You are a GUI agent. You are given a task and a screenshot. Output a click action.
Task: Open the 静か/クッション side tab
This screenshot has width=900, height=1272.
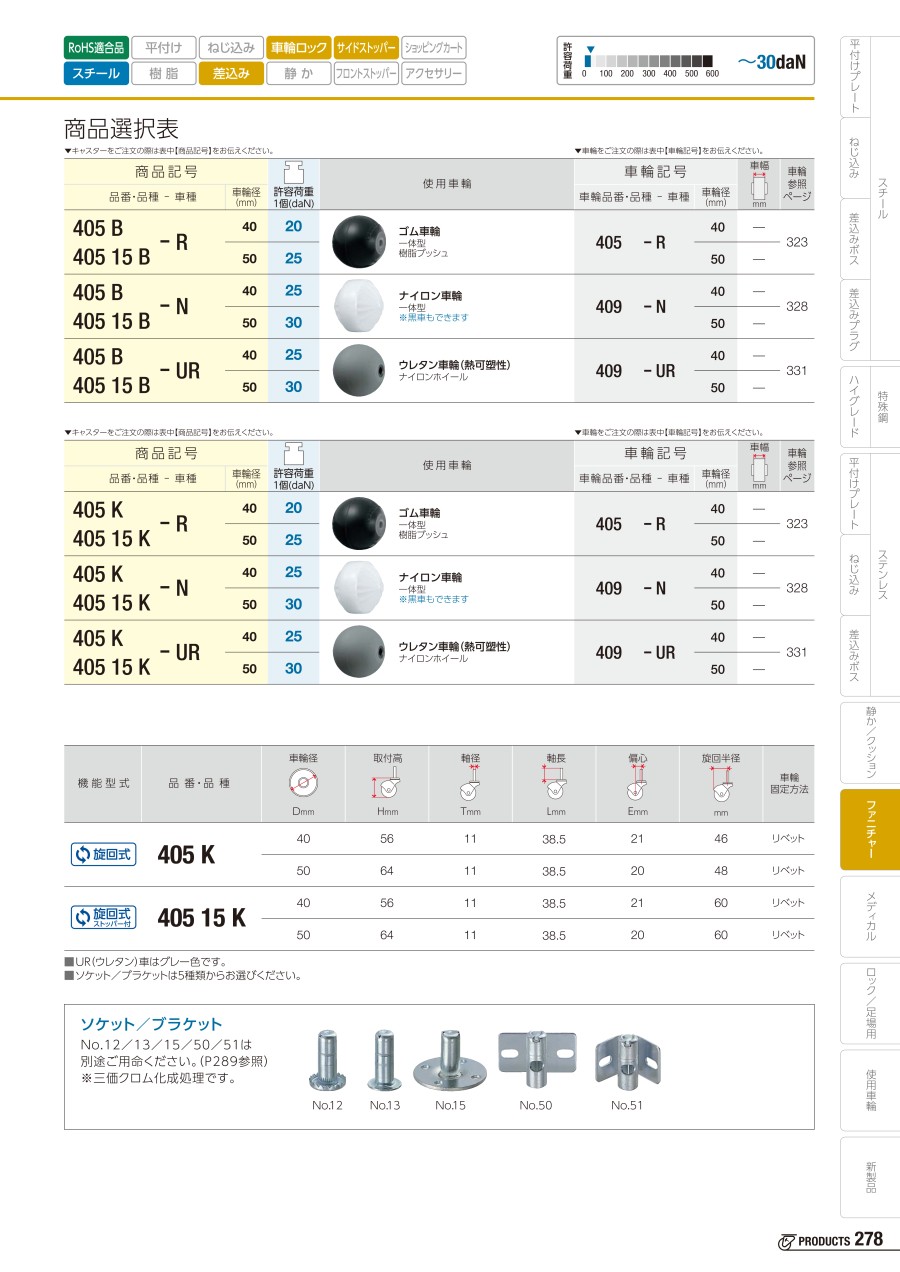[870, 743]
